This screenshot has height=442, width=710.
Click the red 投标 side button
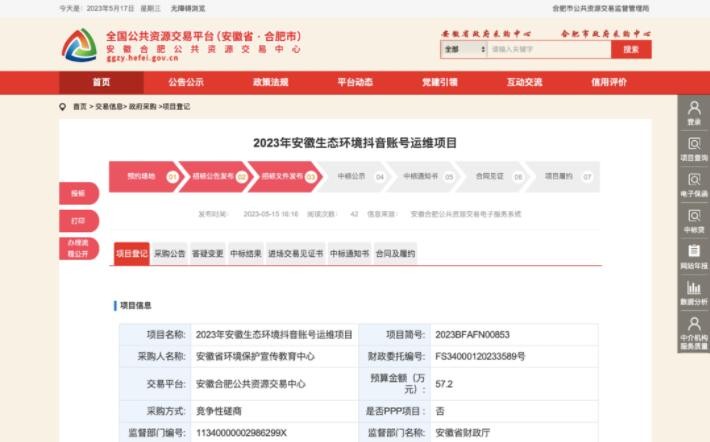(79, 193)
